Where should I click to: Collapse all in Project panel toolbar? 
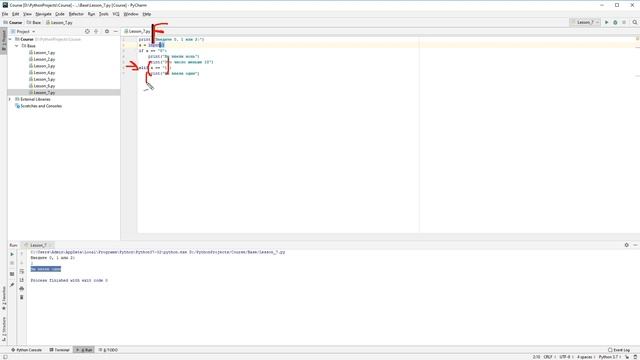point(96,31)
